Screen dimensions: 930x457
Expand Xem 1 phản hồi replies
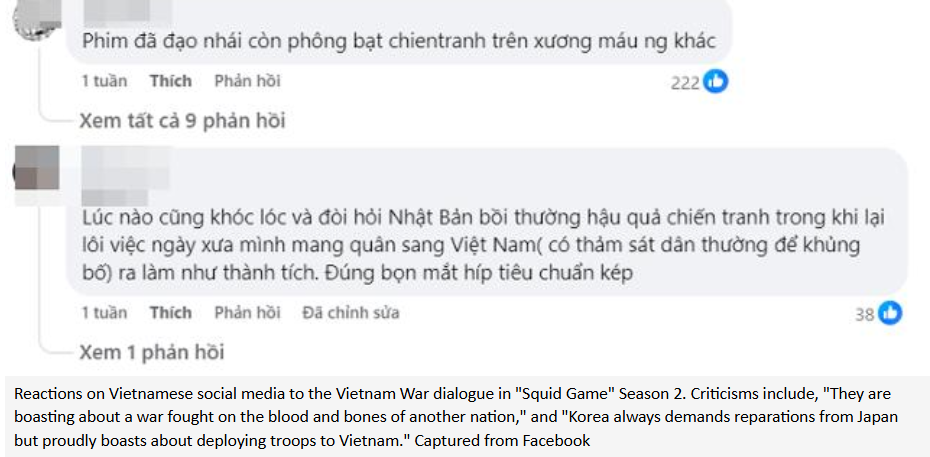[152, 352]
